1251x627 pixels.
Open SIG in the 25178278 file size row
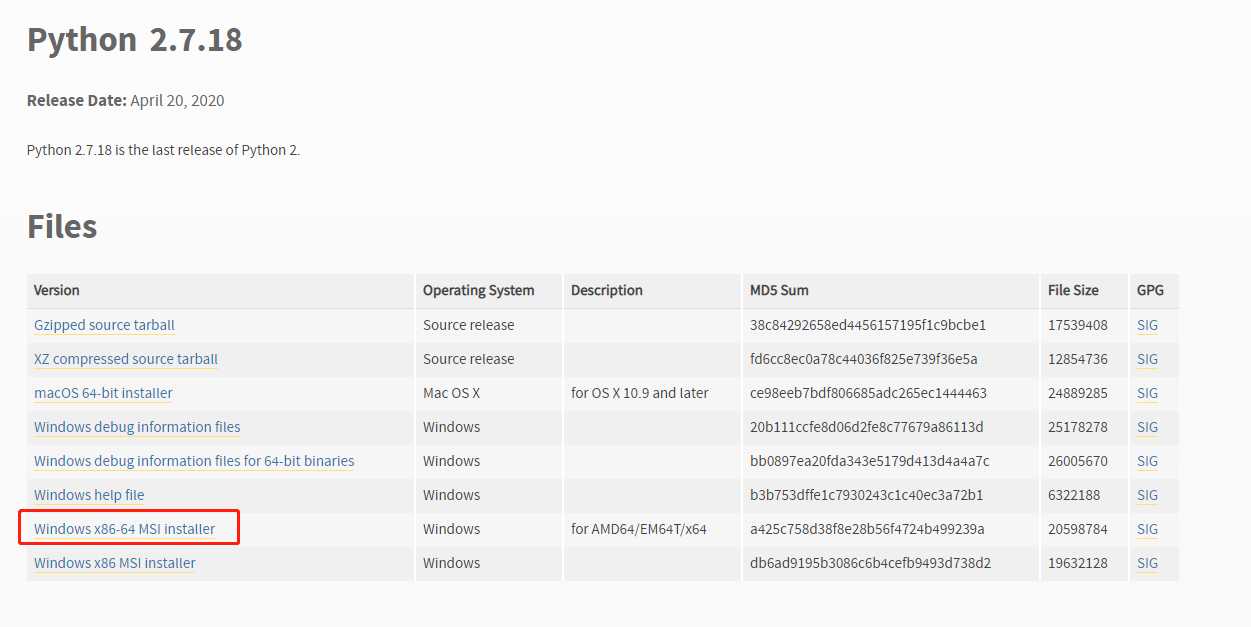(1147, 427)
